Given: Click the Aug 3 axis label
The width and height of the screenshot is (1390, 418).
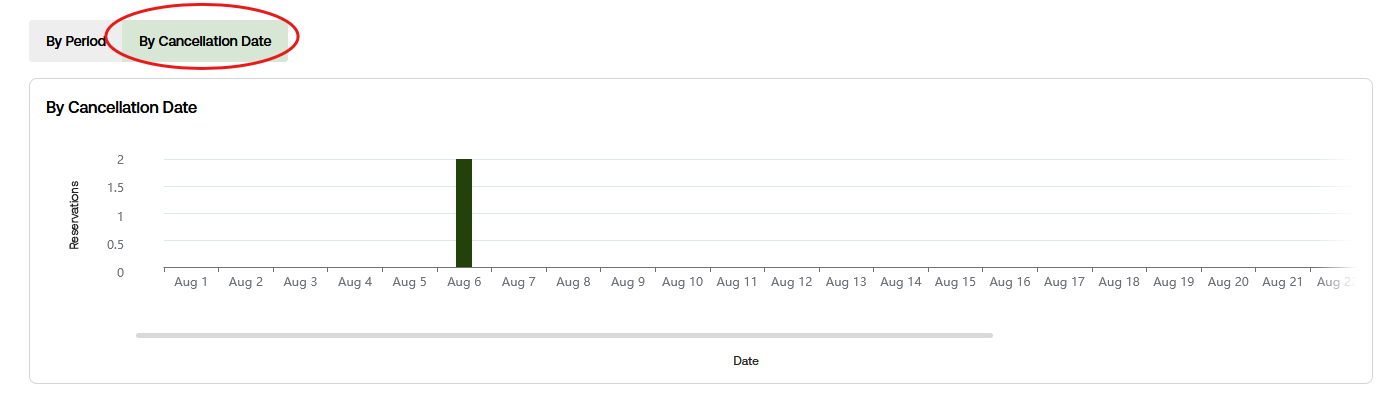Looking at the screenshot, I should [x=300, y=282].
